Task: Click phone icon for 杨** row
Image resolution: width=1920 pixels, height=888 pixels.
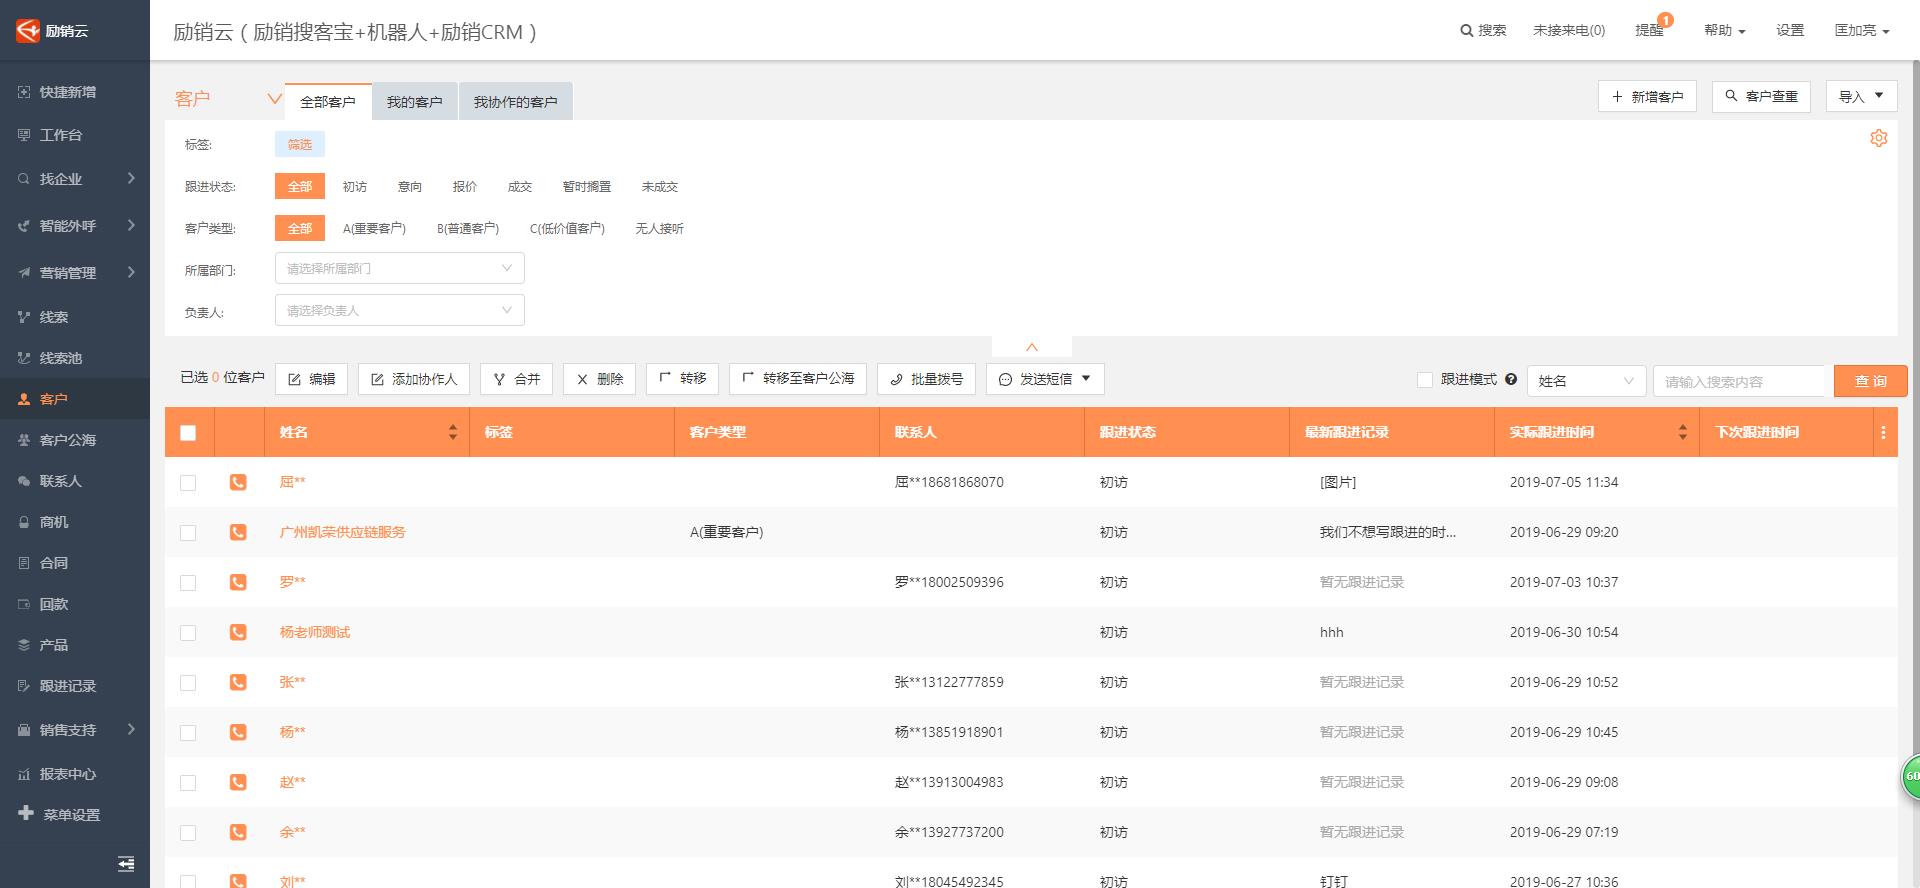Action: point(238,732)
